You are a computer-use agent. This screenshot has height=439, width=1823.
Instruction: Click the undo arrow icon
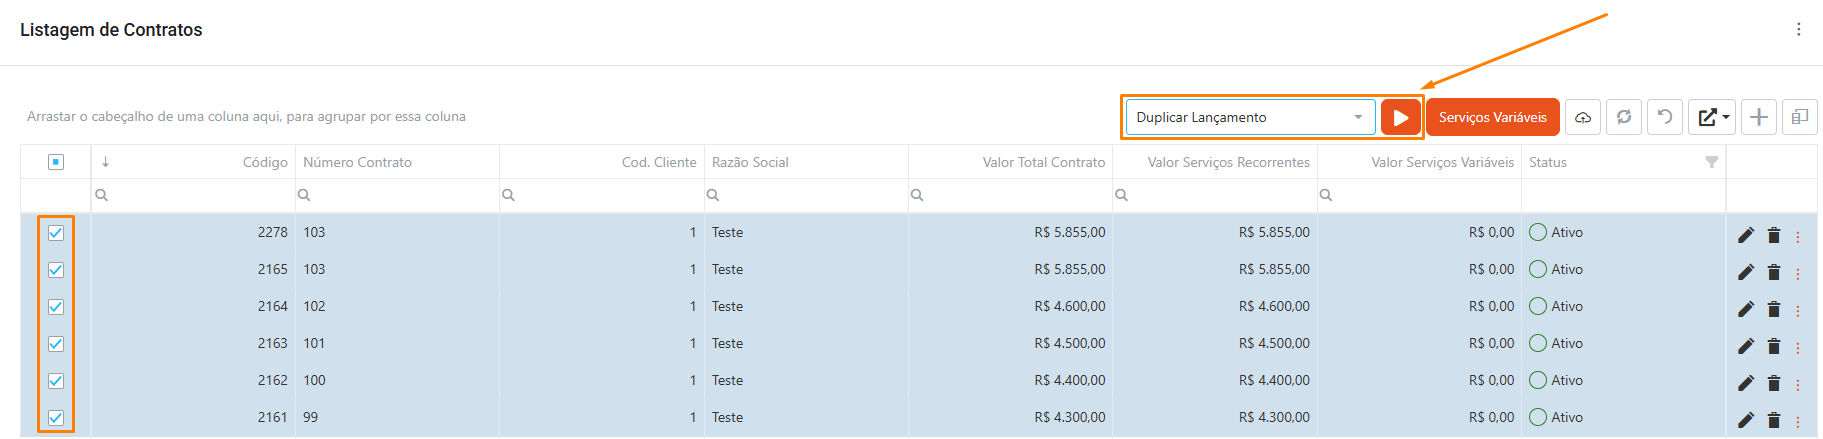point(1665,117)
